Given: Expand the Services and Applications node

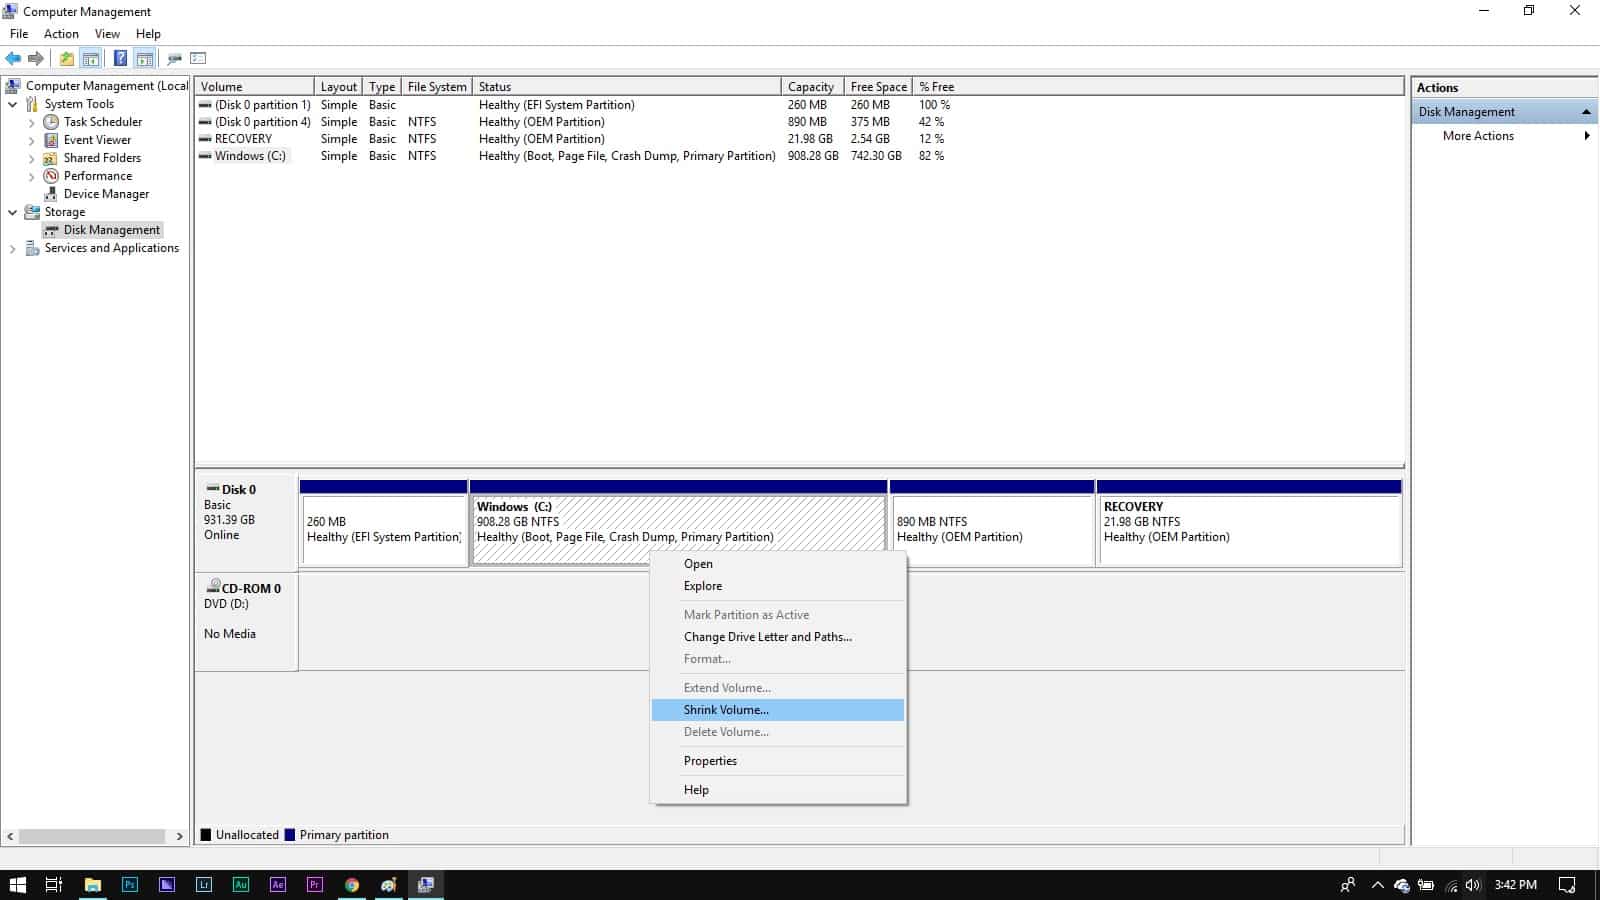Looking at the screenshot, I should [x=12, y=248].
